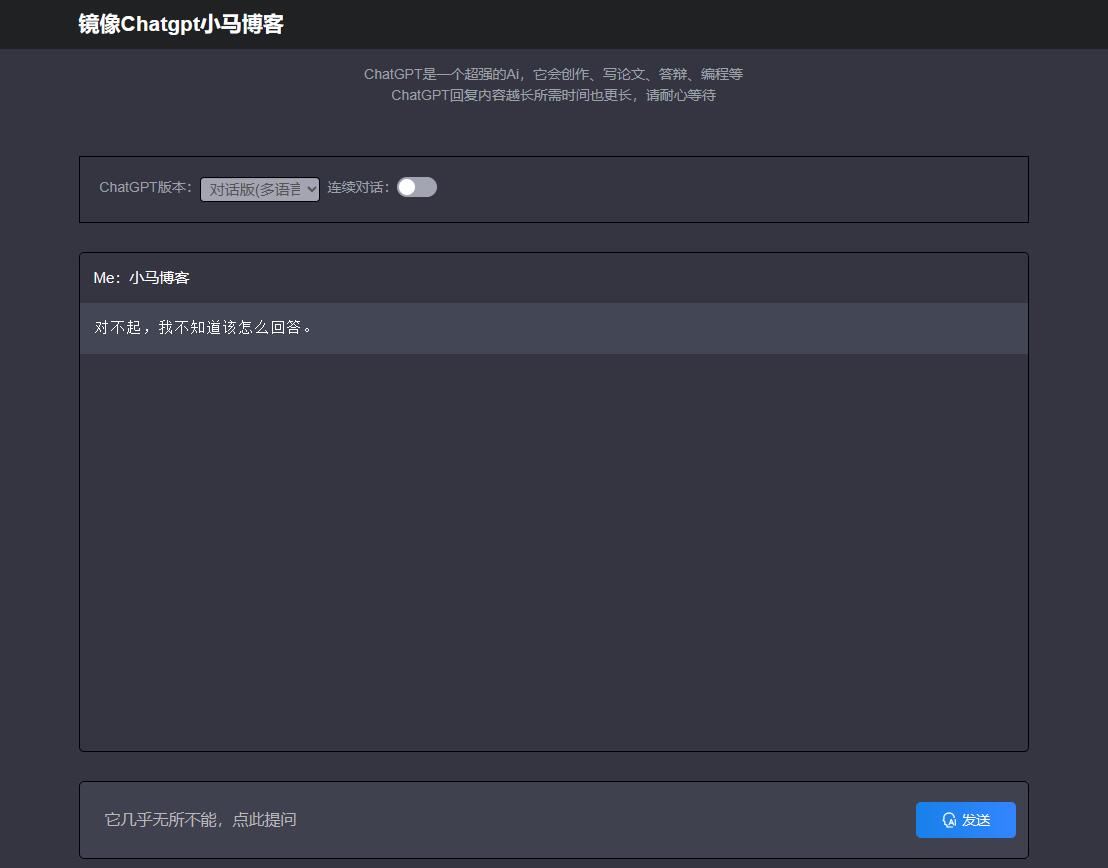This screenshot has height=868, width=1108.
Task: Click the 镜像Chatgpt小马博客 site title
Action: pyautogui.click(x=181, y=24)
